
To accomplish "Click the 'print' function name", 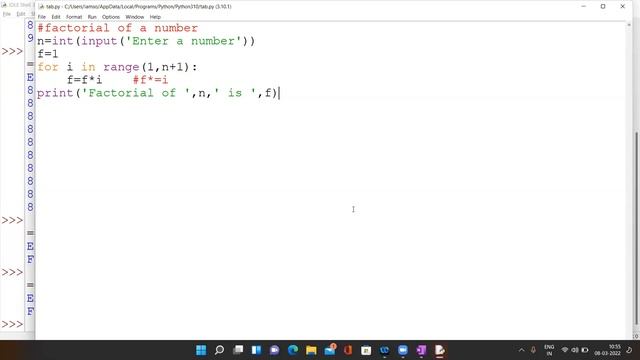I will (55, 93).
